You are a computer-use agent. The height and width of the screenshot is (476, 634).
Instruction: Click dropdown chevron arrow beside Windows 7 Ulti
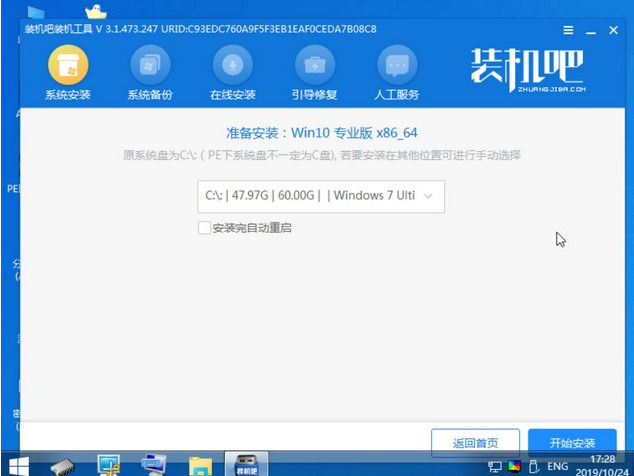tap(428, 197)
